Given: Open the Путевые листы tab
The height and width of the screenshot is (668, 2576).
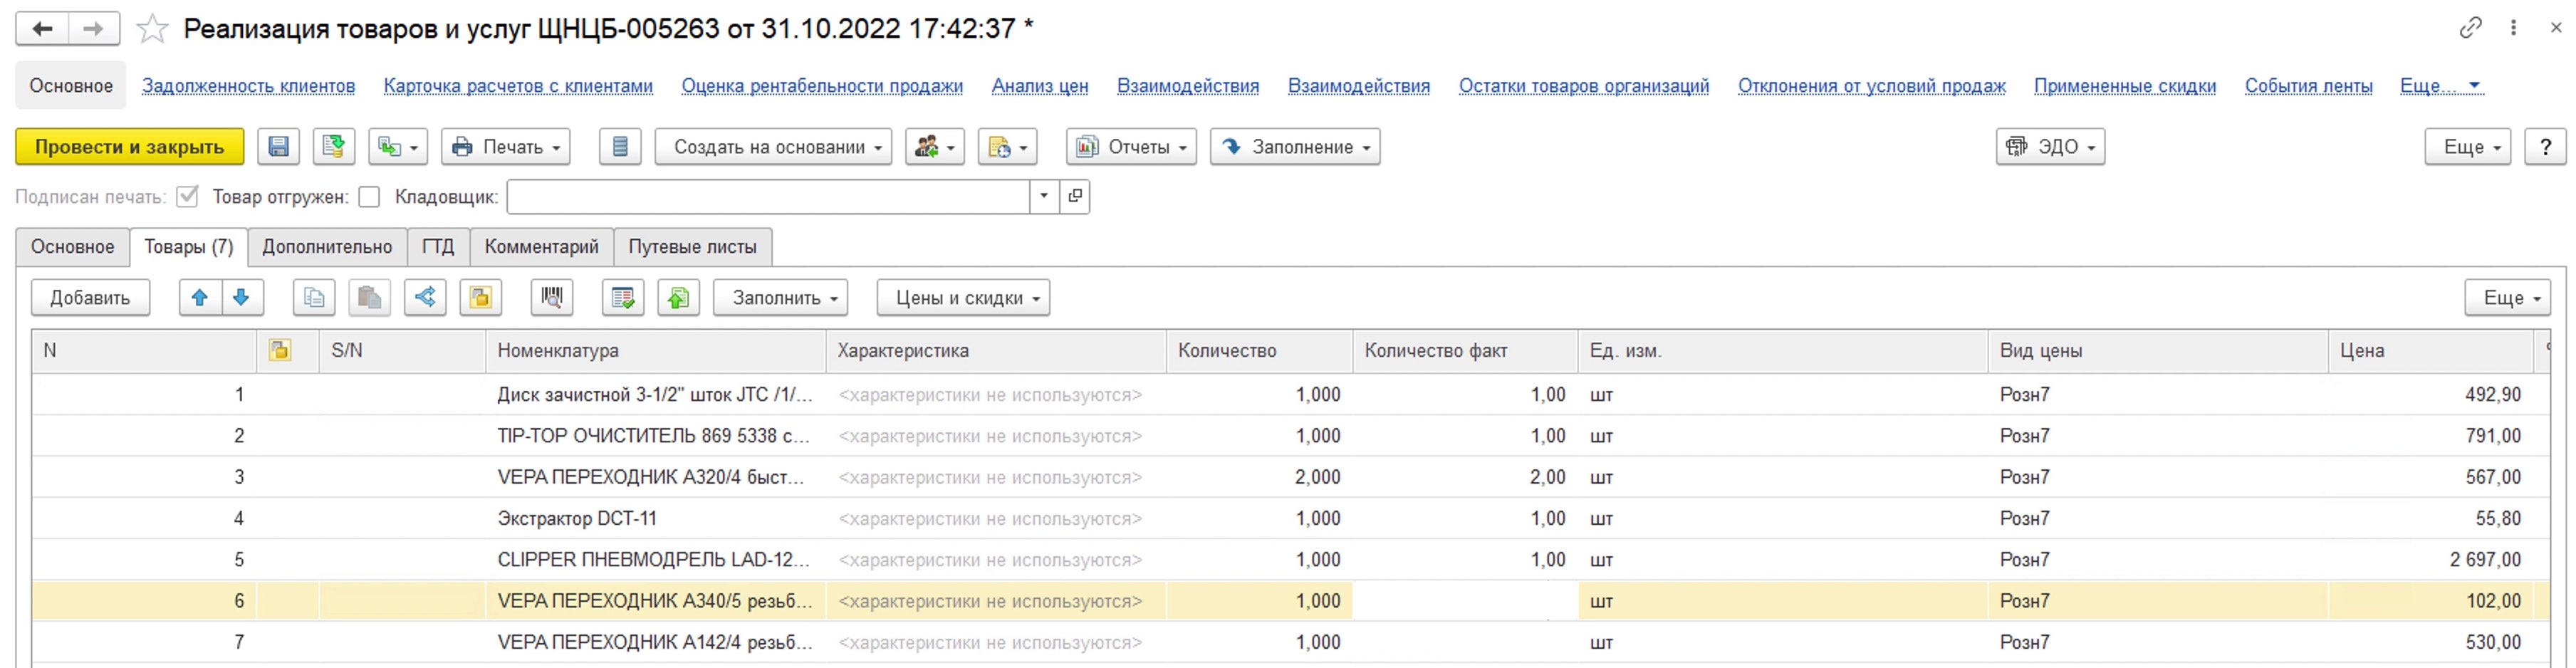Looking at the screenshot, I should (x=693, y=247).
